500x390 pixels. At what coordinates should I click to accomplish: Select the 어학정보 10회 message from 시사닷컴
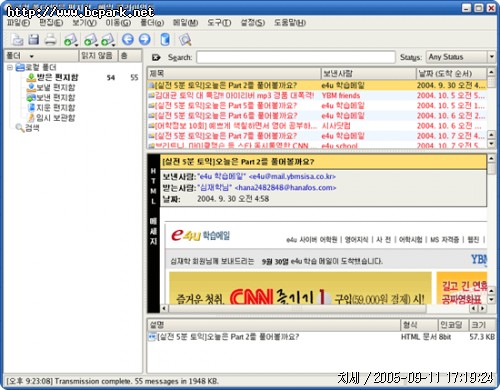(x=317, y=126)
